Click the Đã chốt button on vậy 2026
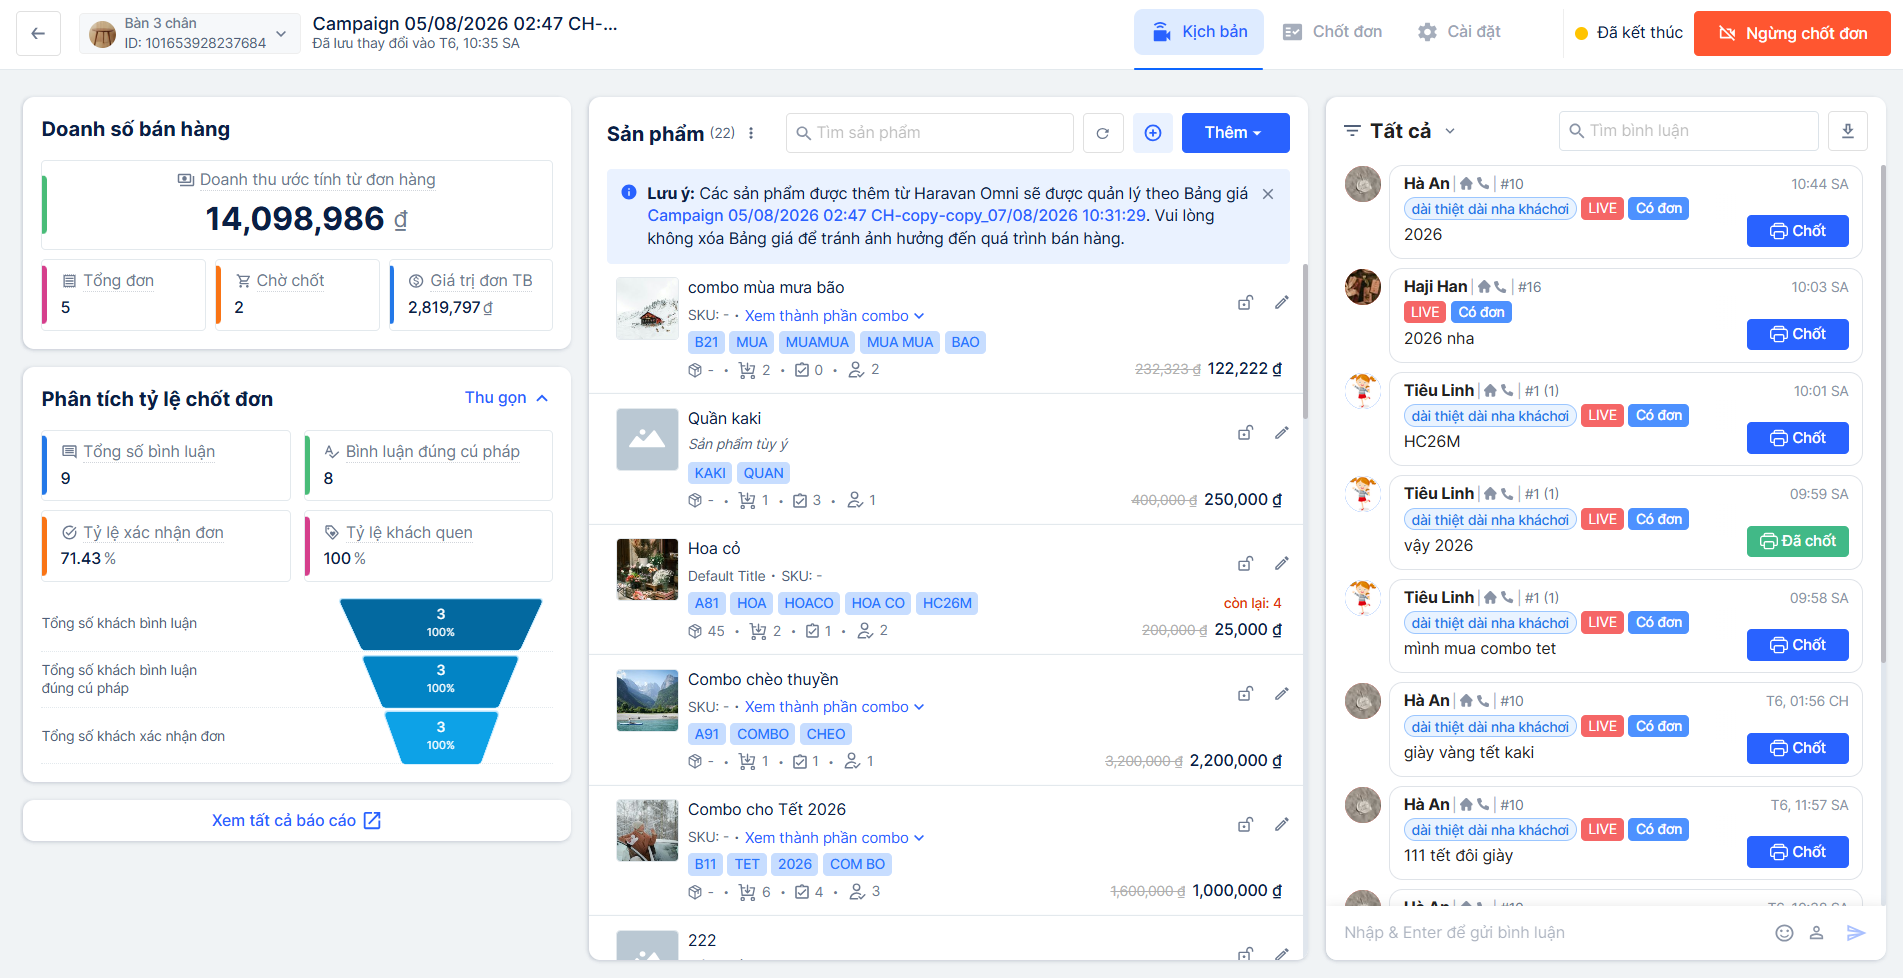Viewport: 1903px width, 978px height. pos(1797,541)
